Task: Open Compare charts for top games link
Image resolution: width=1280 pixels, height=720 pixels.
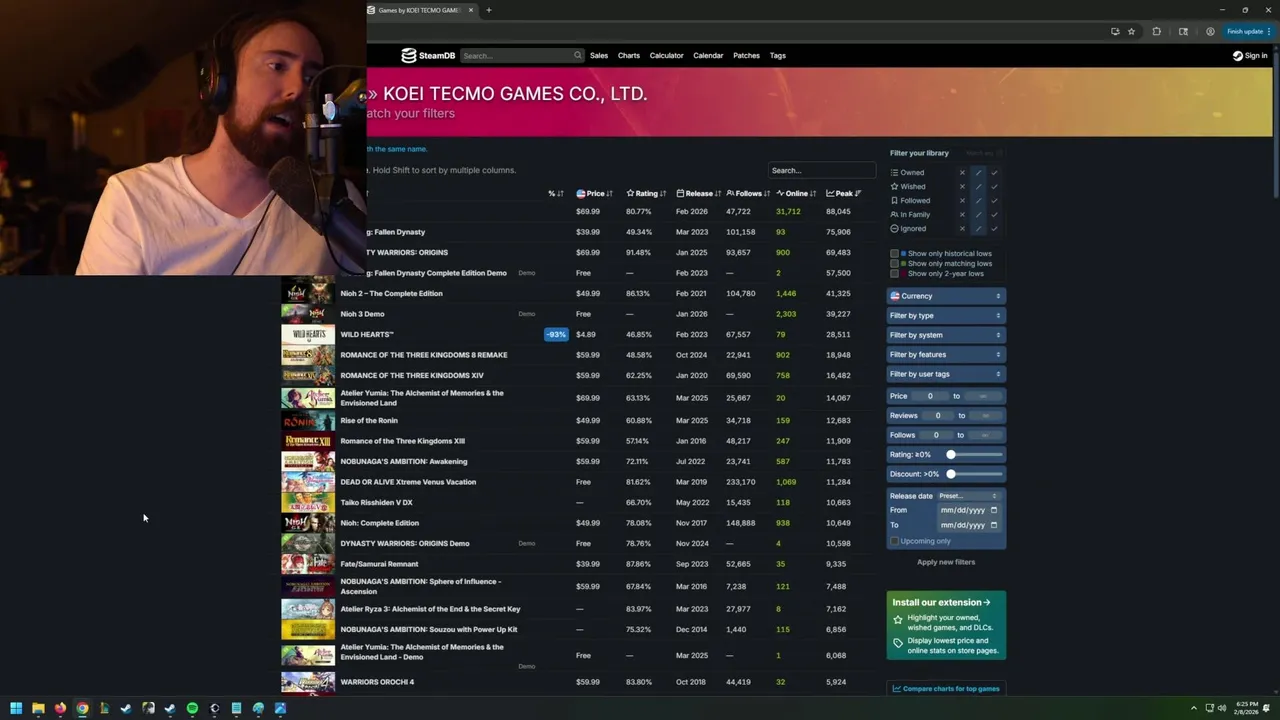Action: tap(946, 688)
